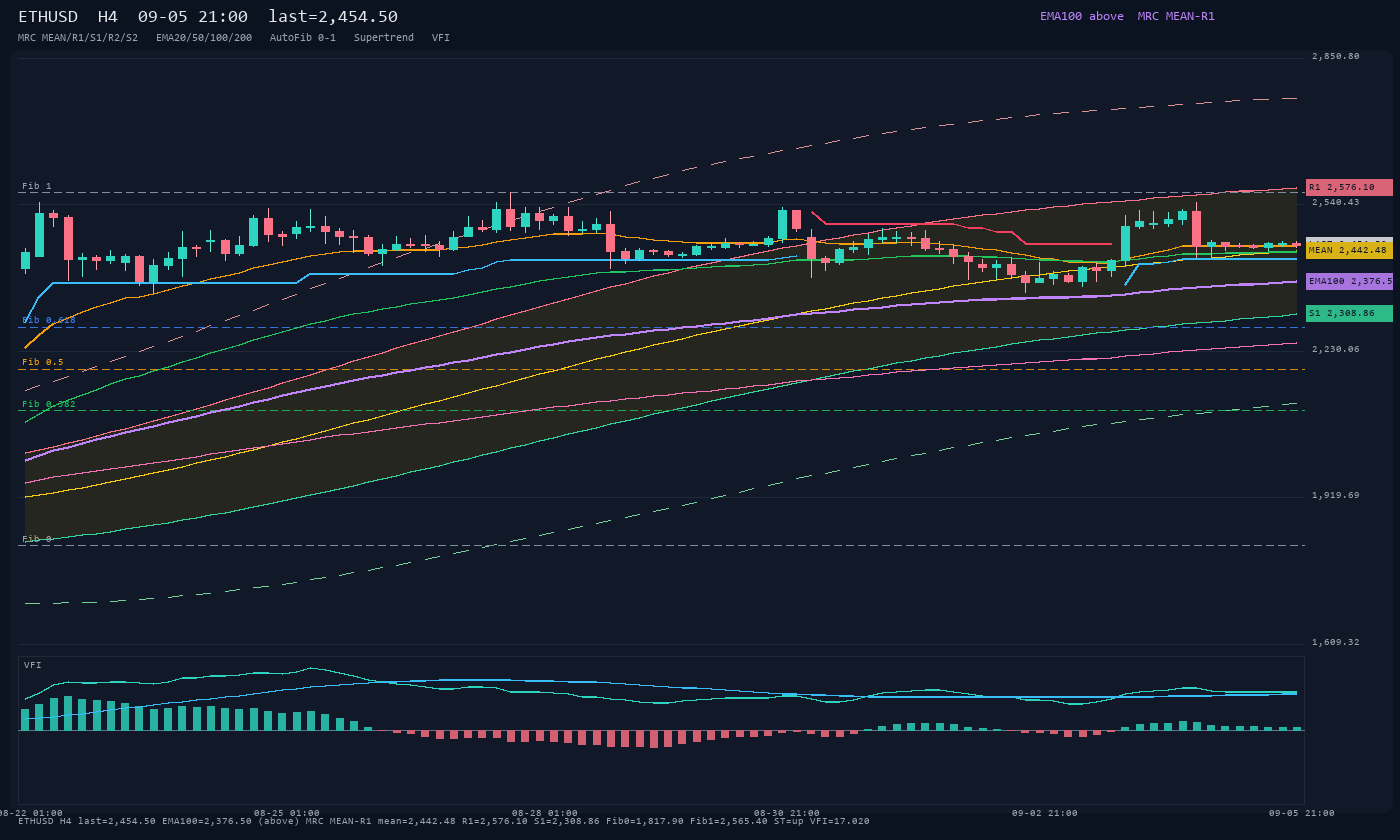Click the 2,540.43 price axis value
Screen dimensions: 1400x840
(x=1336, y=202)
